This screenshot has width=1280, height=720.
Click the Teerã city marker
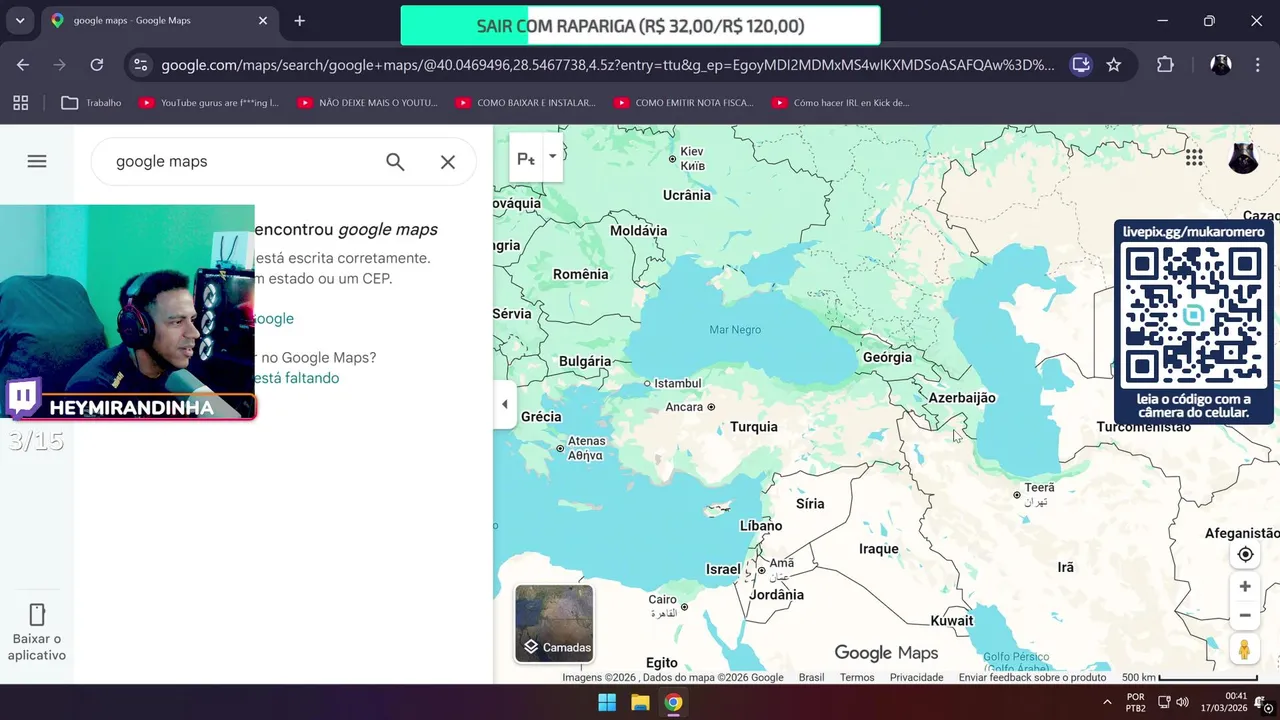pos(1017,495)
